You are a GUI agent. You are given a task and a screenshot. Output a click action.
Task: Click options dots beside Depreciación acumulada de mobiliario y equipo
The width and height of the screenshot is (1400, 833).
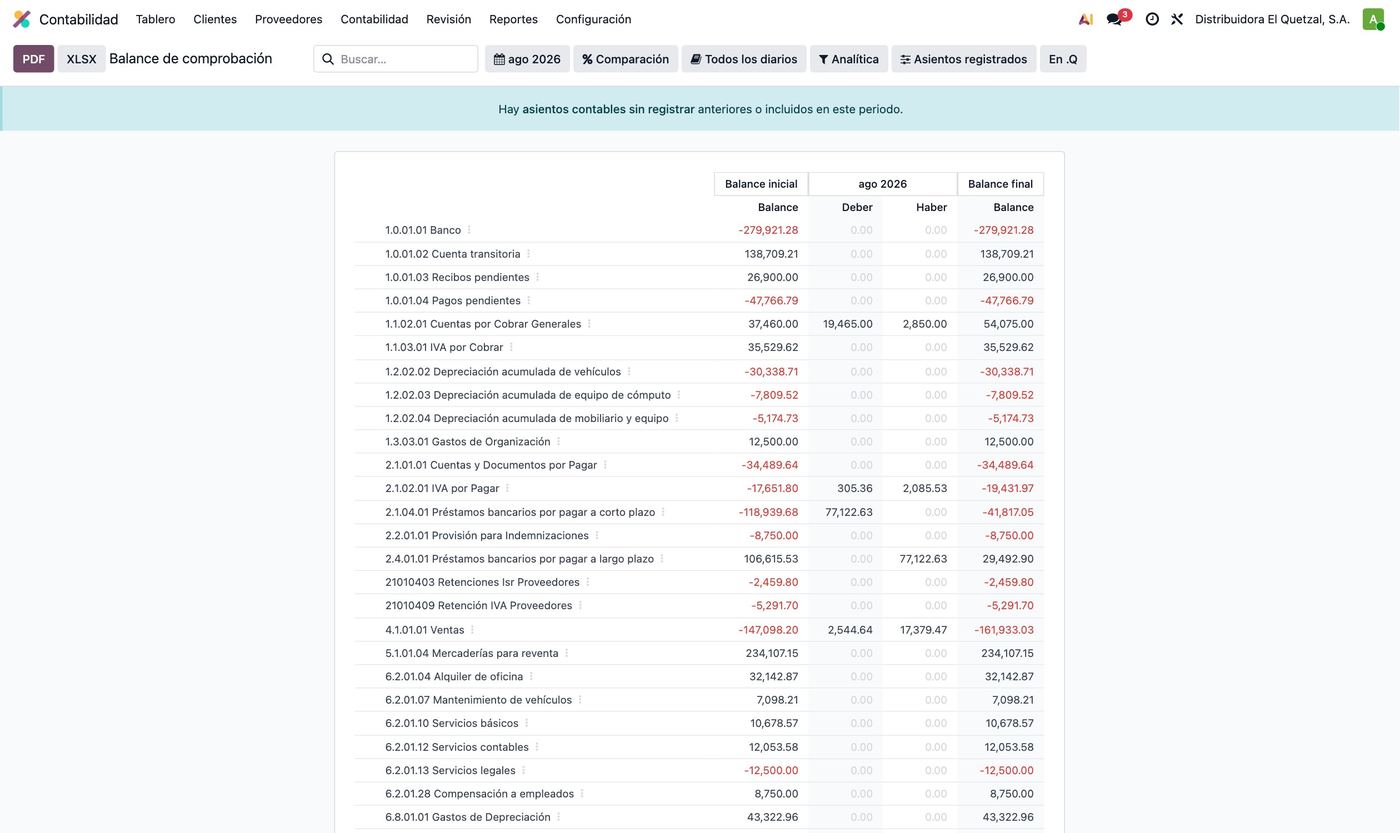pos(677,418)
